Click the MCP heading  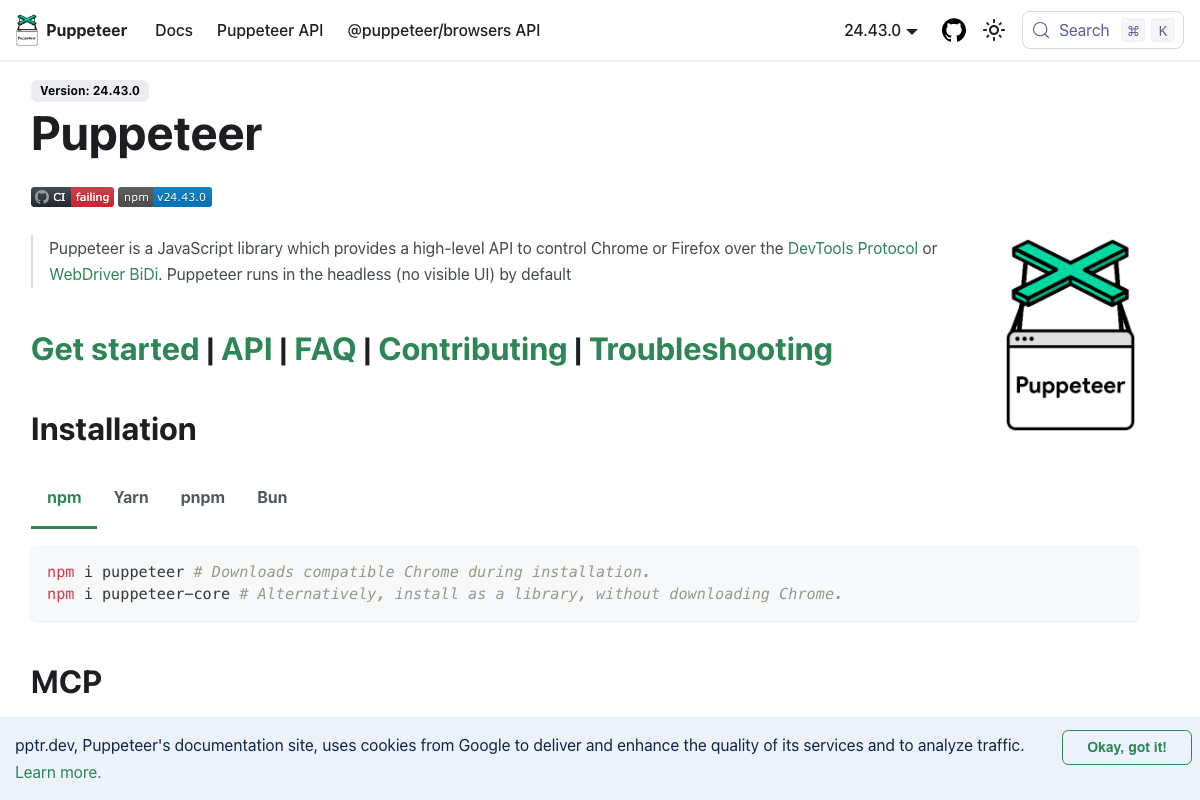pos(67,682)
